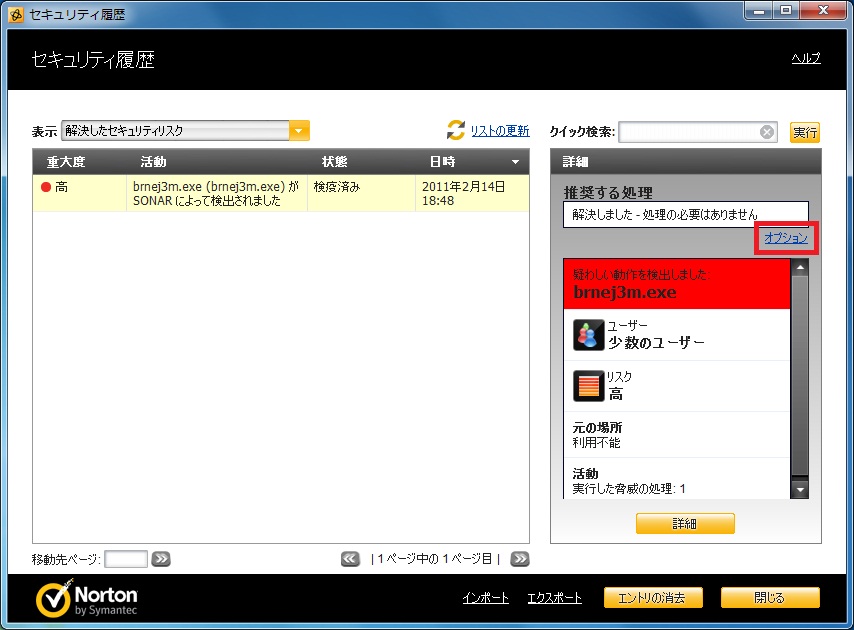Click the 1 ページ中の 1 ページ目 page indicator
Screen dimensions: 854x630
click(x=435, y=559)
